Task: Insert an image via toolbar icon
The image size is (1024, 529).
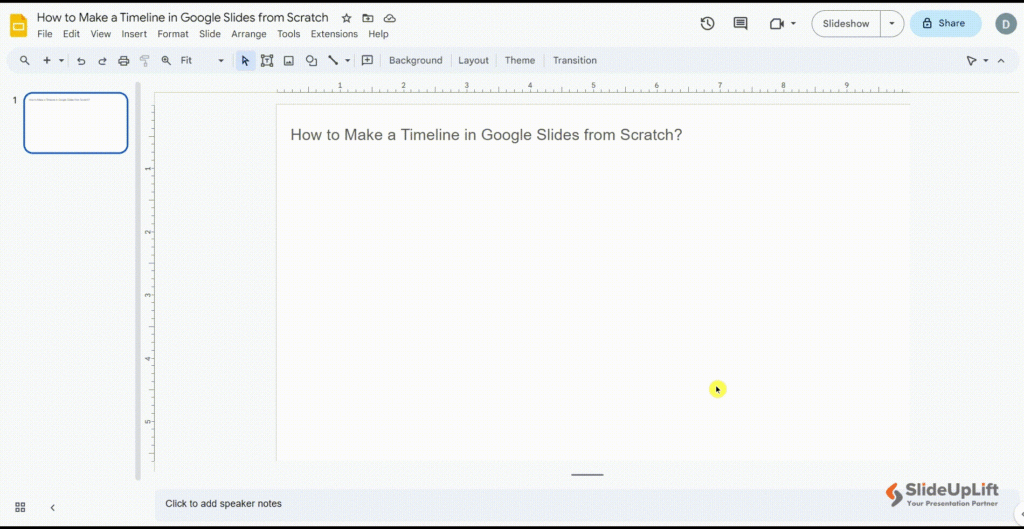Action: [x=288, y=61]
